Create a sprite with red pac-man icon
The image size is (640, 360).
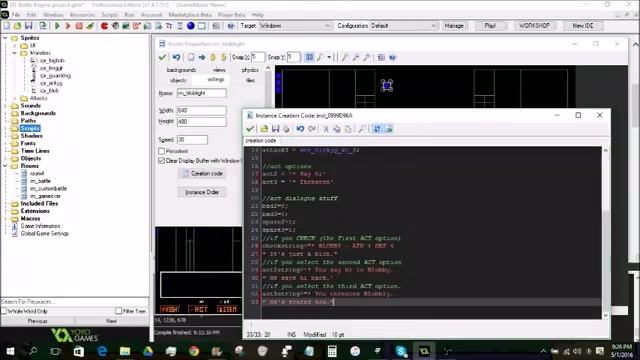(104, 26)
